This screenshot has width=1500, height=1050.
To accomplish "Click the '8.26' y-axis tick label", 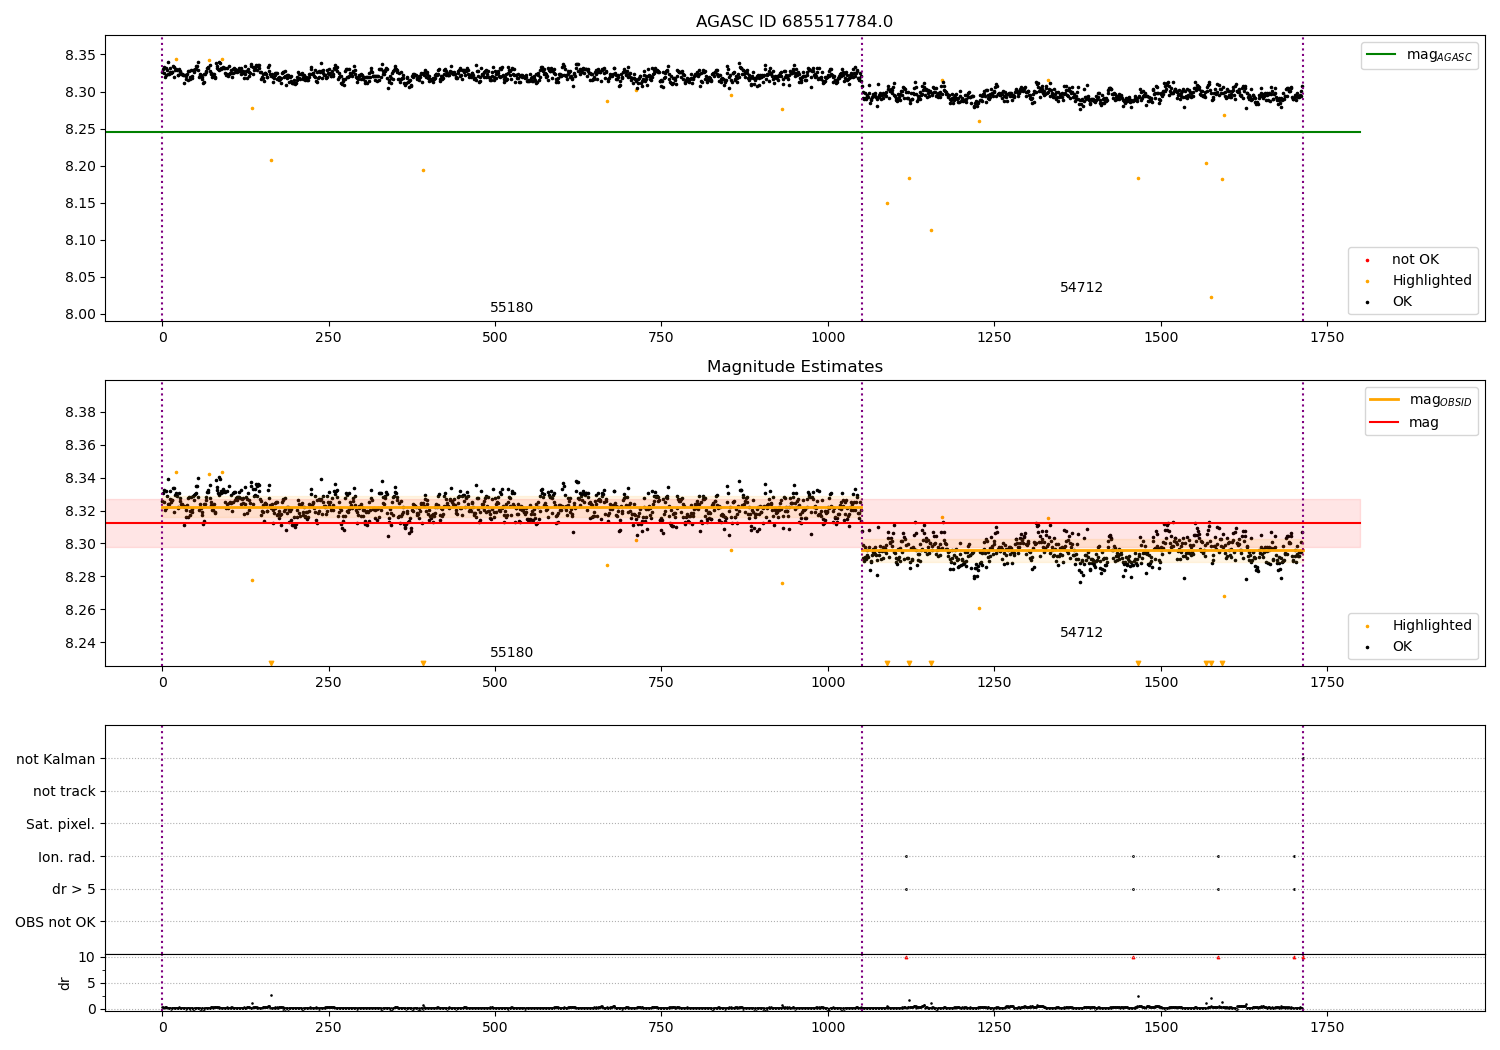I will click(x=79, y=610).
